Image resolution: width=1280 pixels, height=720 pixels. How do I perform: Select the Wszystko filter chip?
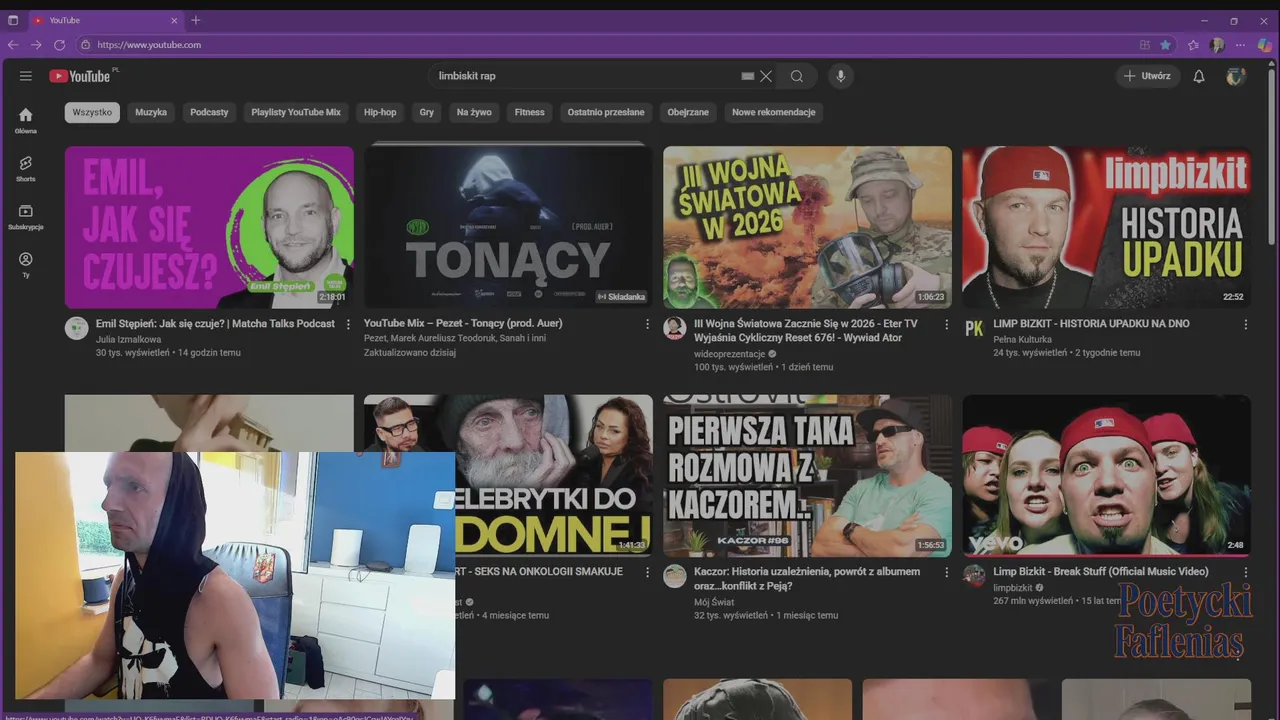coord(92,112)
